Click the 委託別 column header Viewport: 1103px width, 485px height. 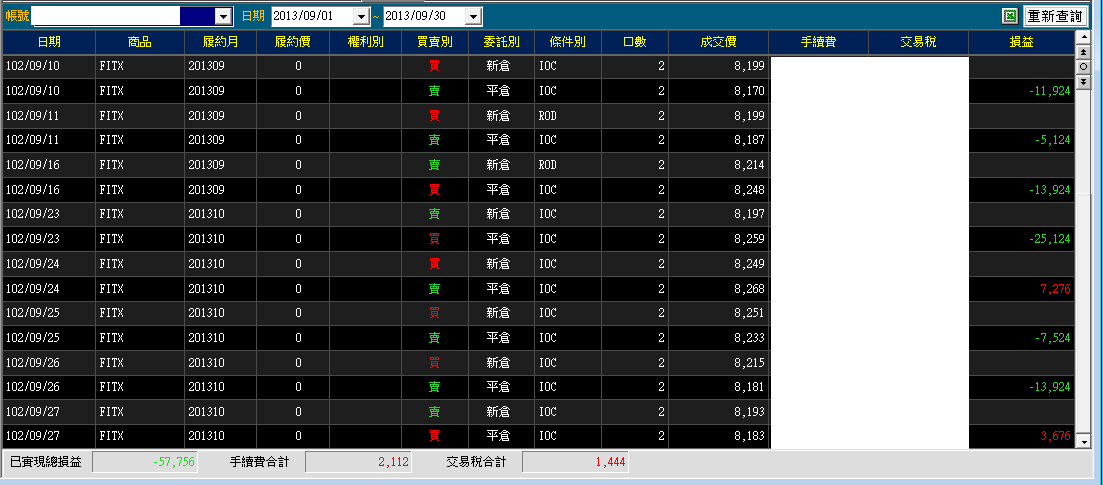coord(502,42)
